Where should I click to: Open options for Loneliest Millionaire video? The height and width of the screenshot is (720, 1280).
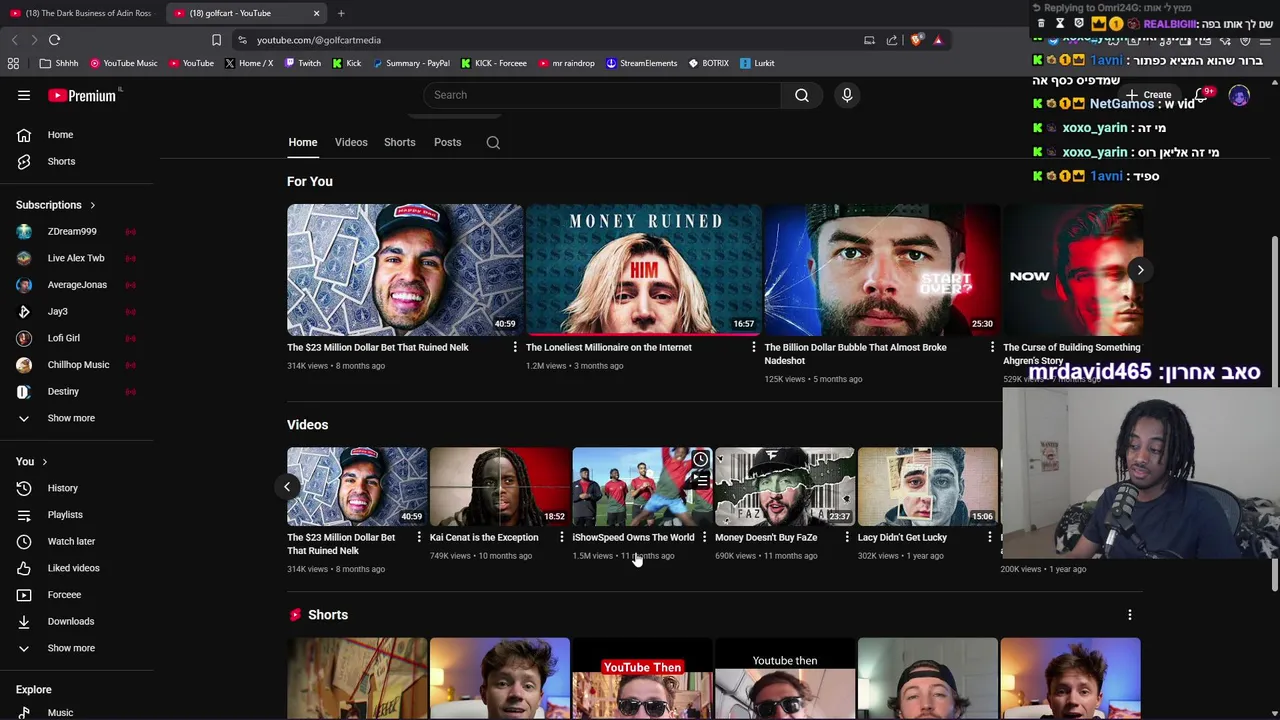753,347
